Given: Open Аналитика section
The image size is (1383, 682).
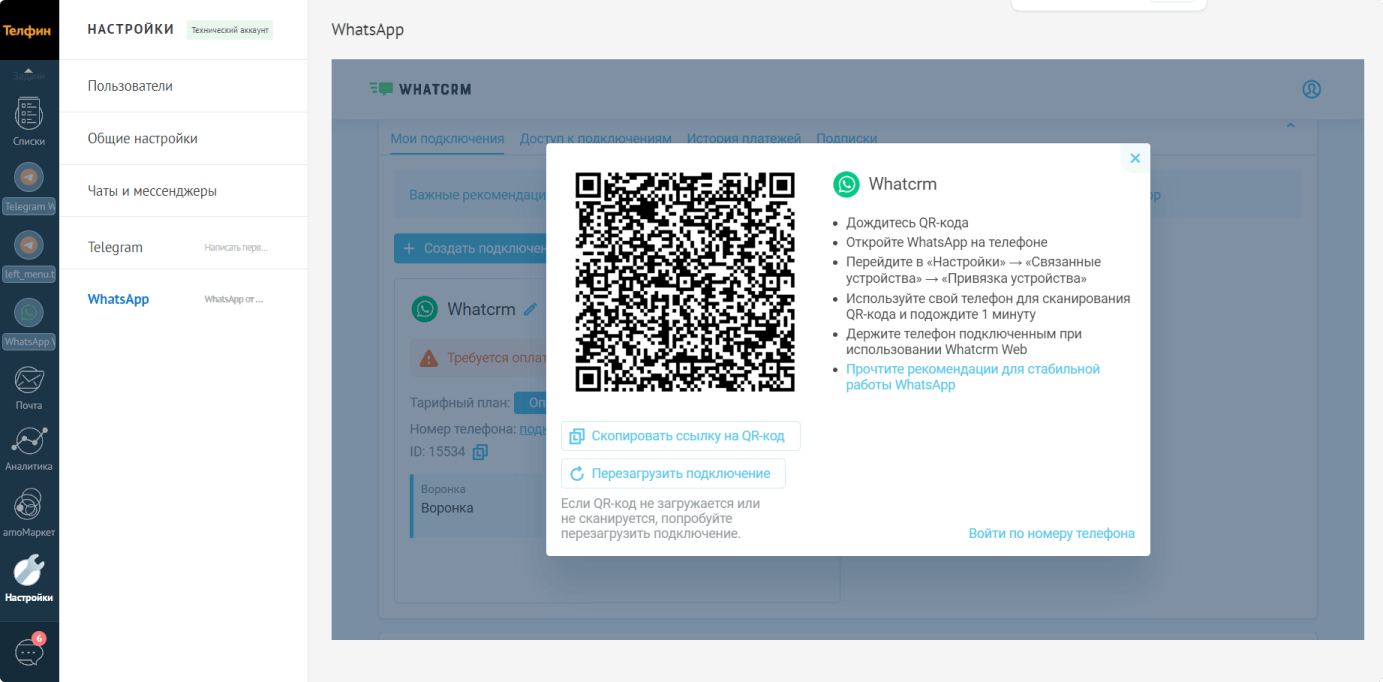Looking at the screenshot, I should point(29,449).
